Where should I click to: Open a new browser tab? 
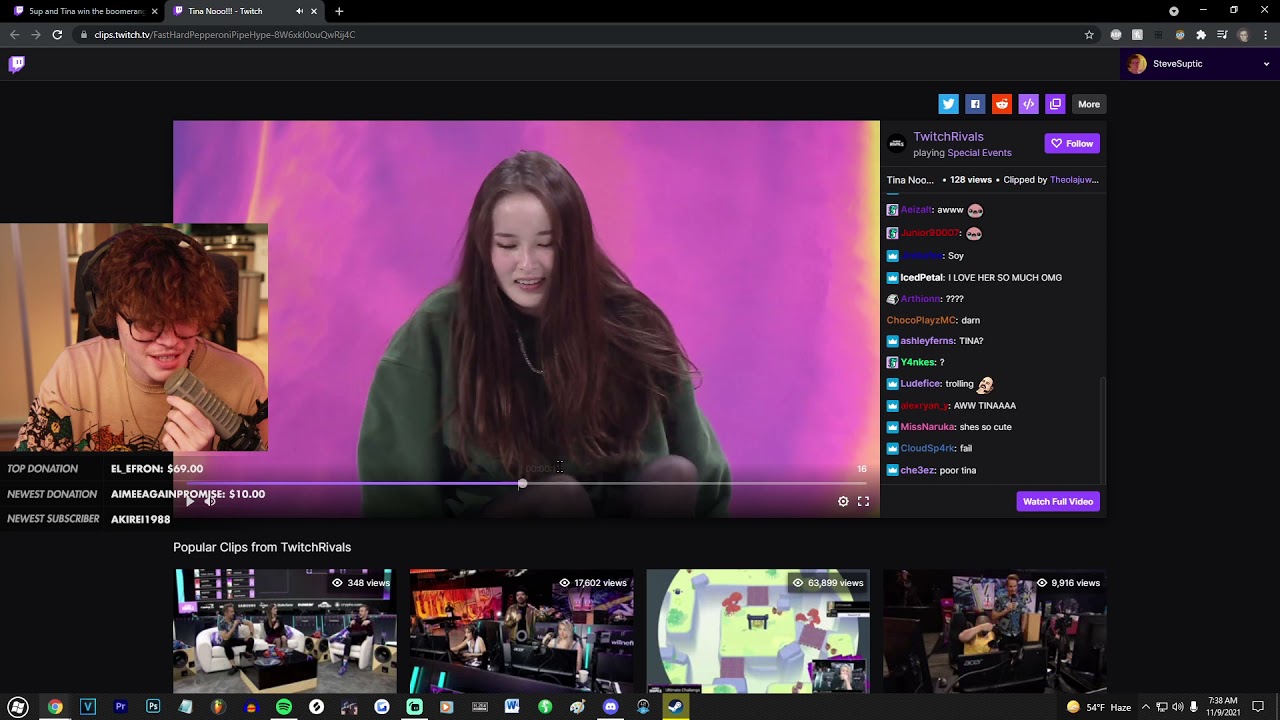[x=339, y=11]
